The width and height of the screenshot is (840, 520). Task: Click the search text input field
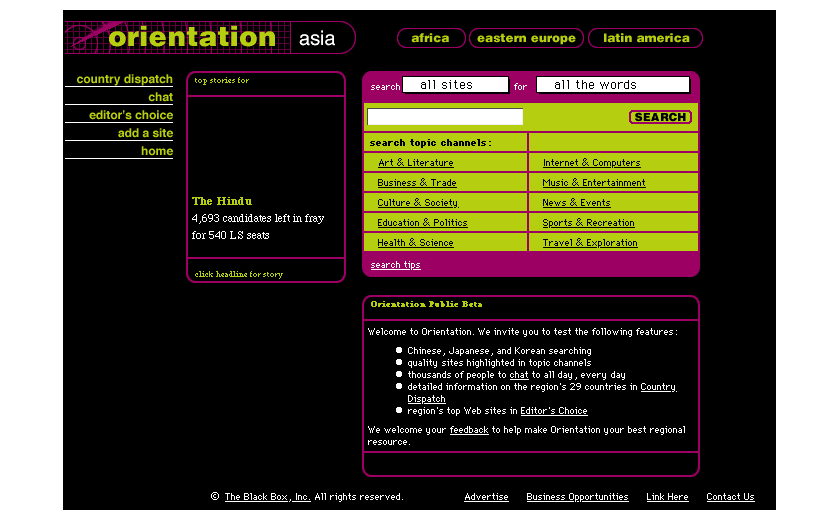[x=445, y=117]
